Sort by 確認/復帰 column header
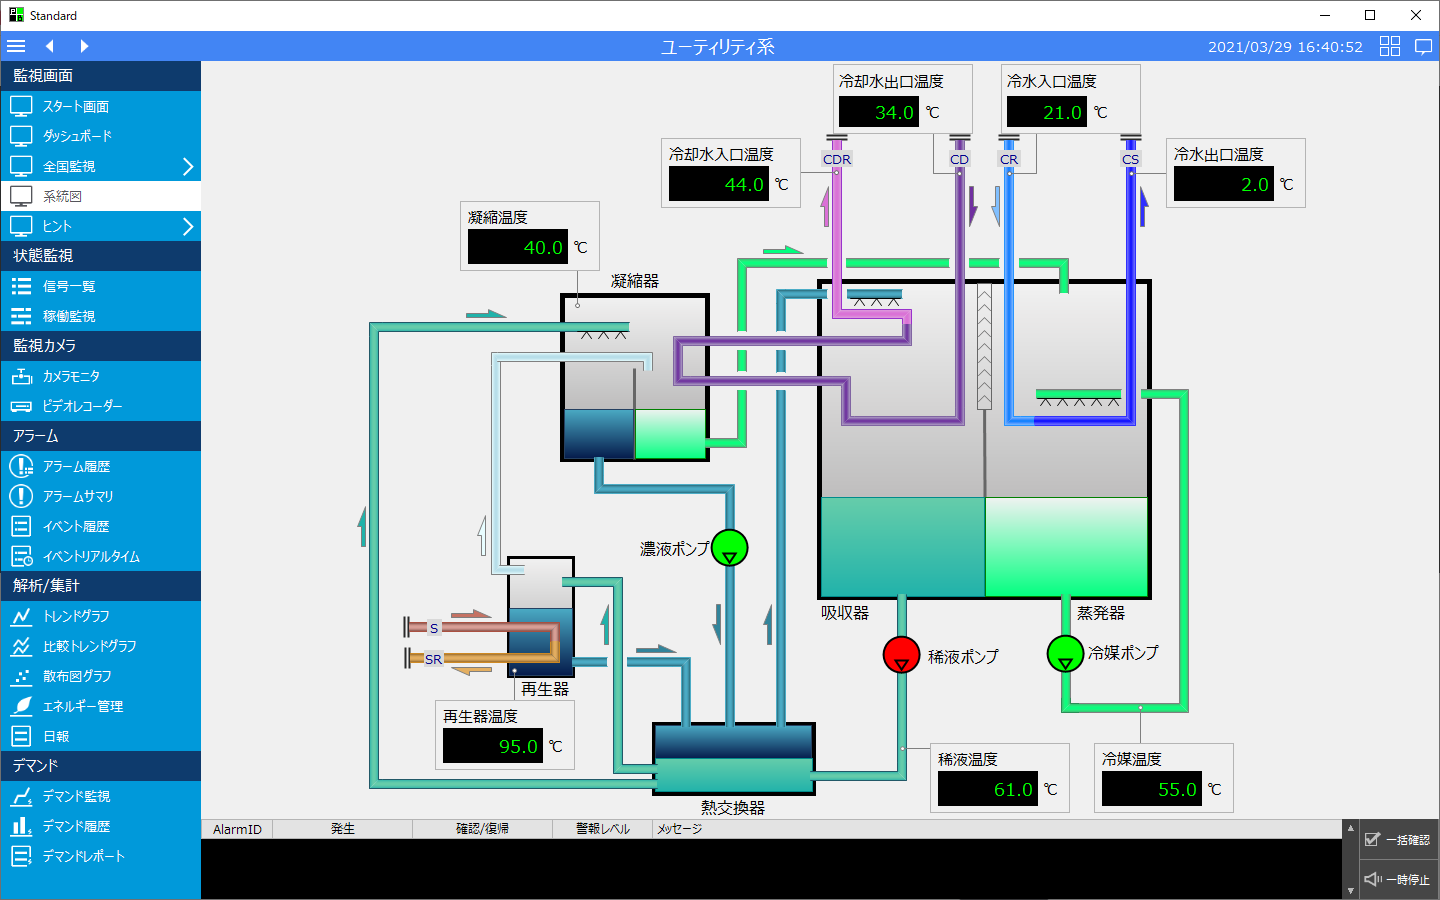 (x=483, y=829)
